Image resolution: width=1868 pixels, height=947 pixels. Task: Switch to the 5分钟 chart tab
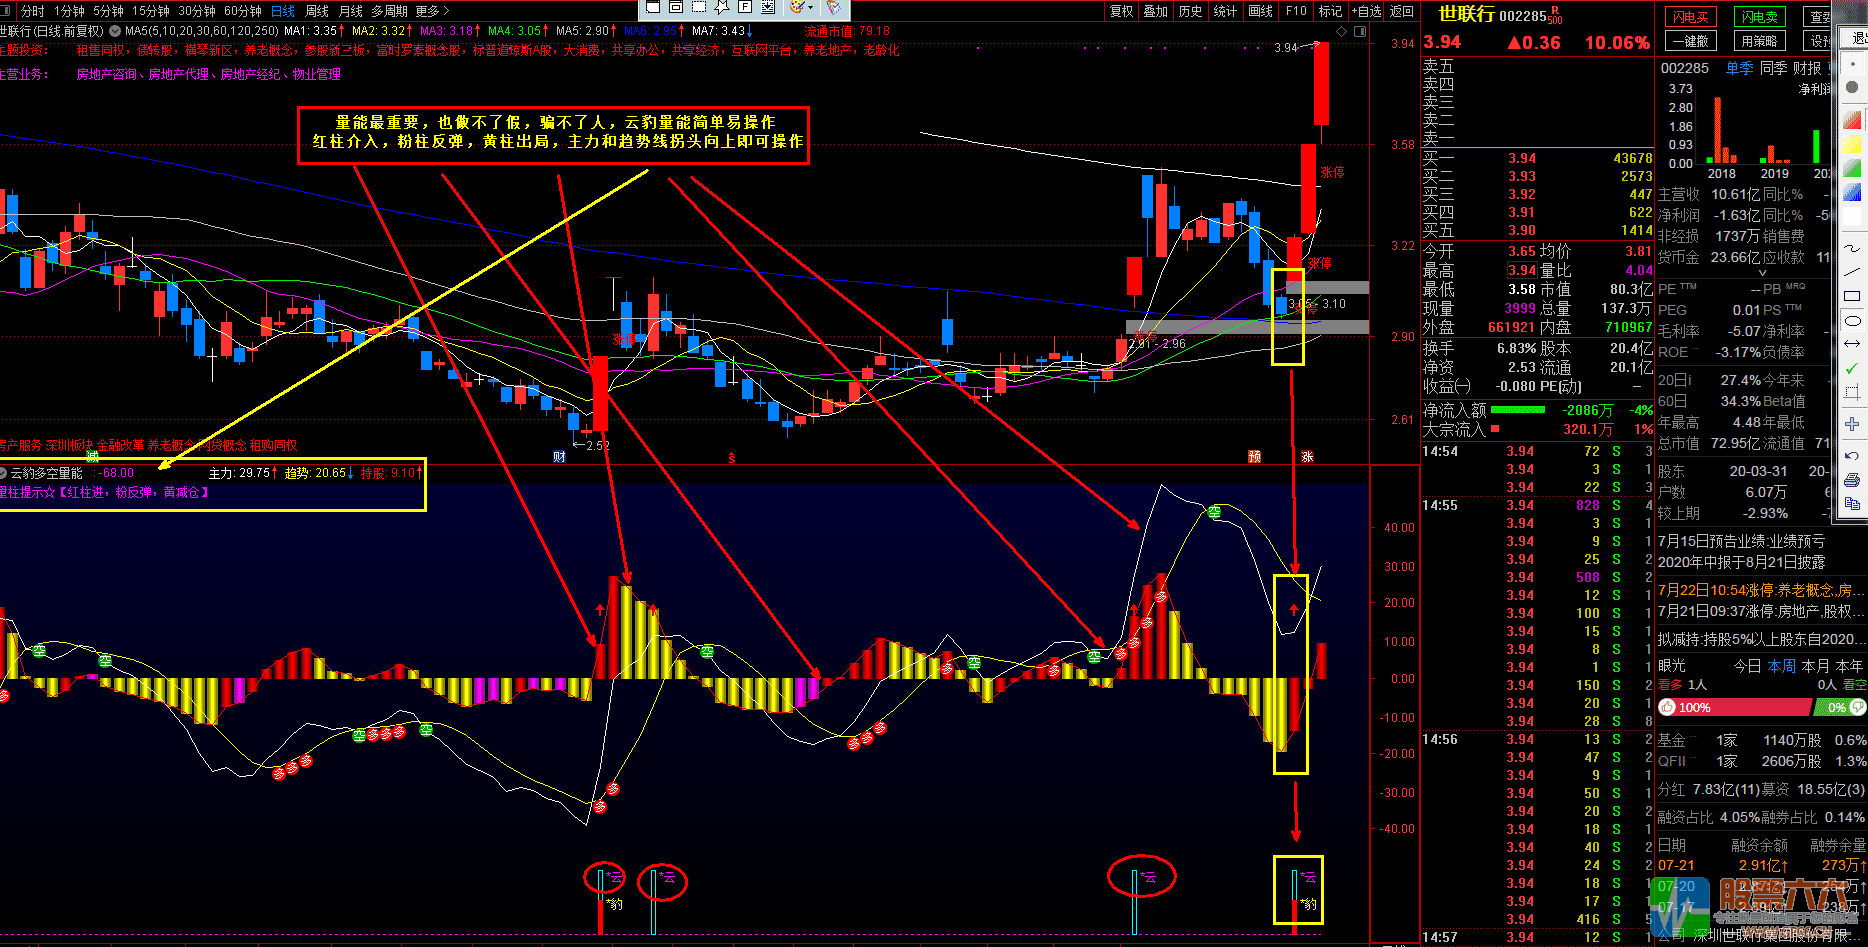pos(108,11)
